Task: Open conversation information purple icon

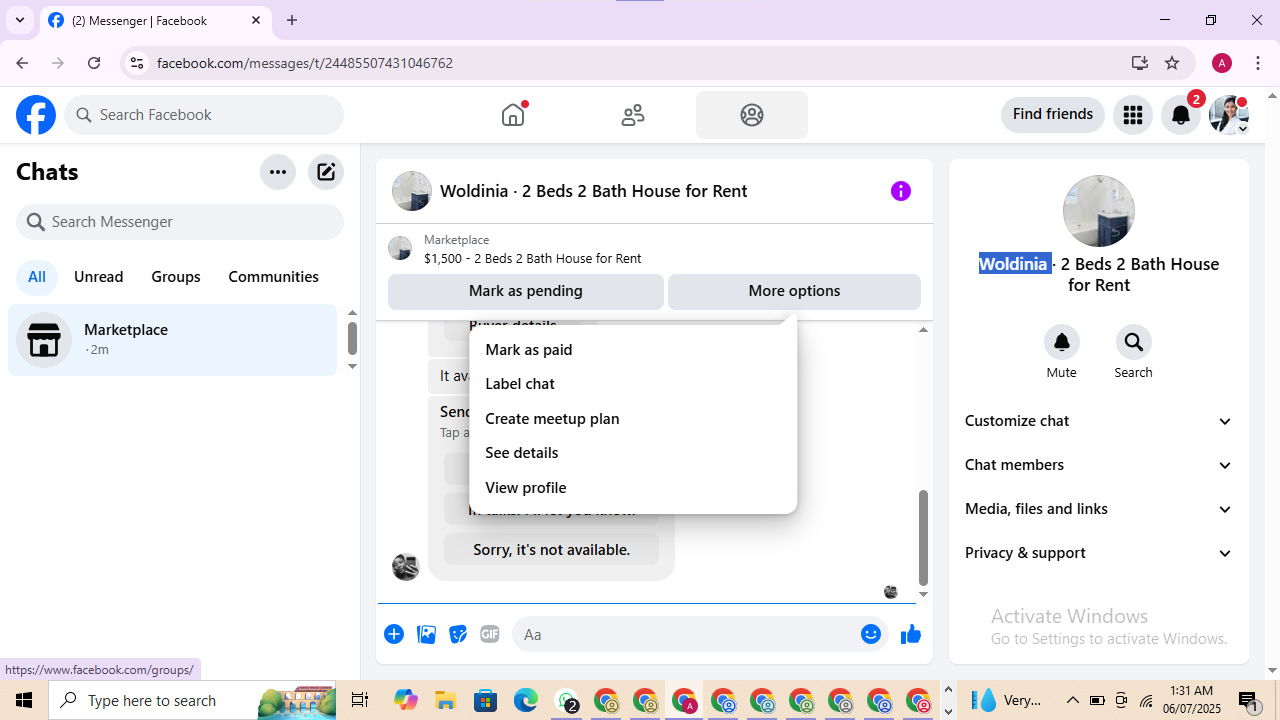Action: [901, 191]
